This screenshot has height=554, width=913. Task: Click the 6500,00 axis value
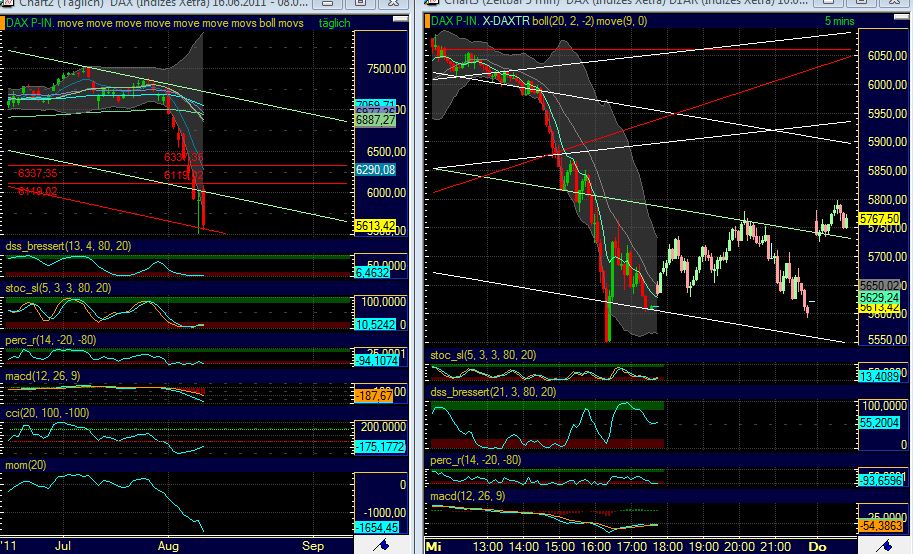point(386,151)
